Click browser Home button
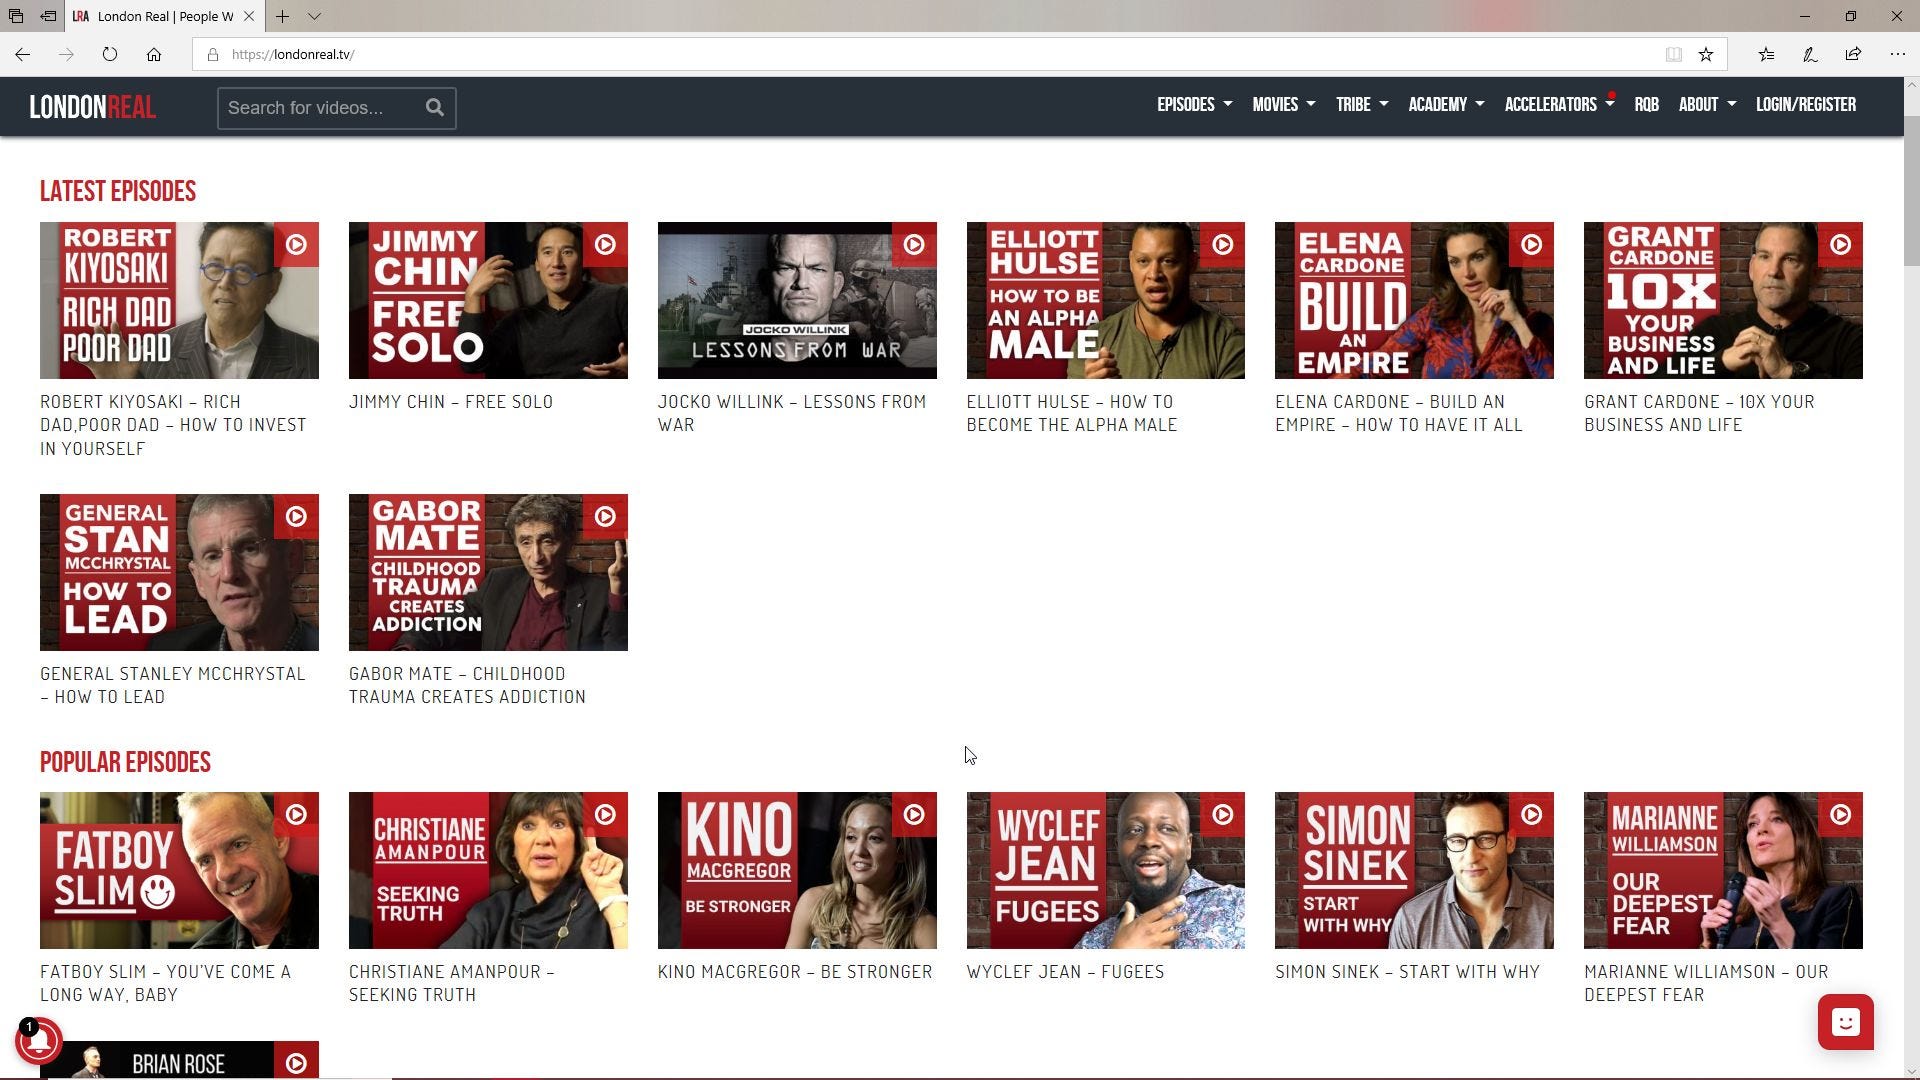The image size is (1920, 1080). point(154,54)
